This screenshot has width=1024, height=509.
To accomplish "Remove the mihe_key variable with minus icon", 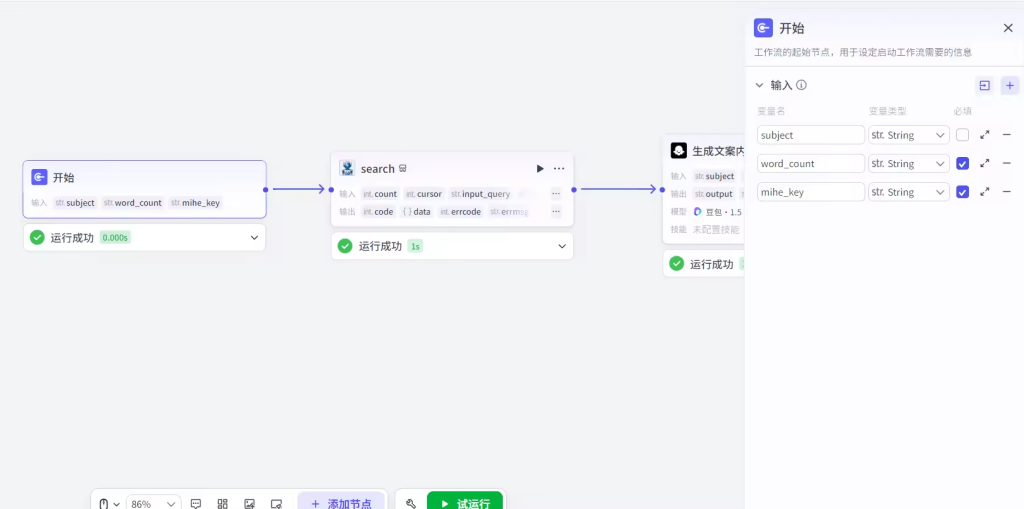I will pyautogui.click(x=1006, y=192).
